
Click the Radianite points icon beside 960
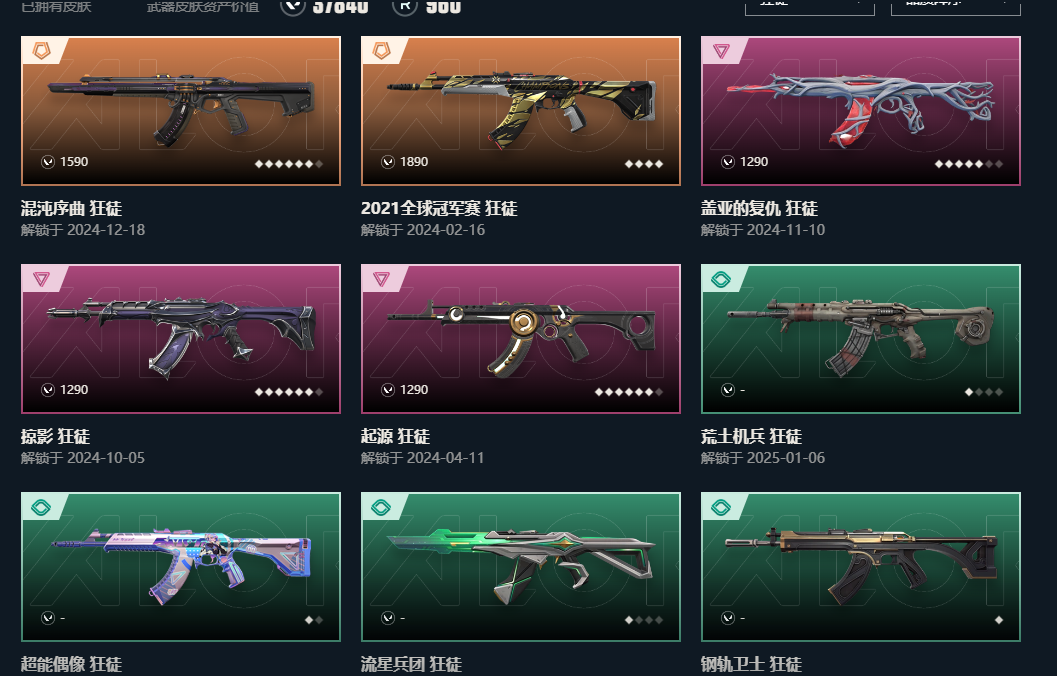tap(404, 6)
